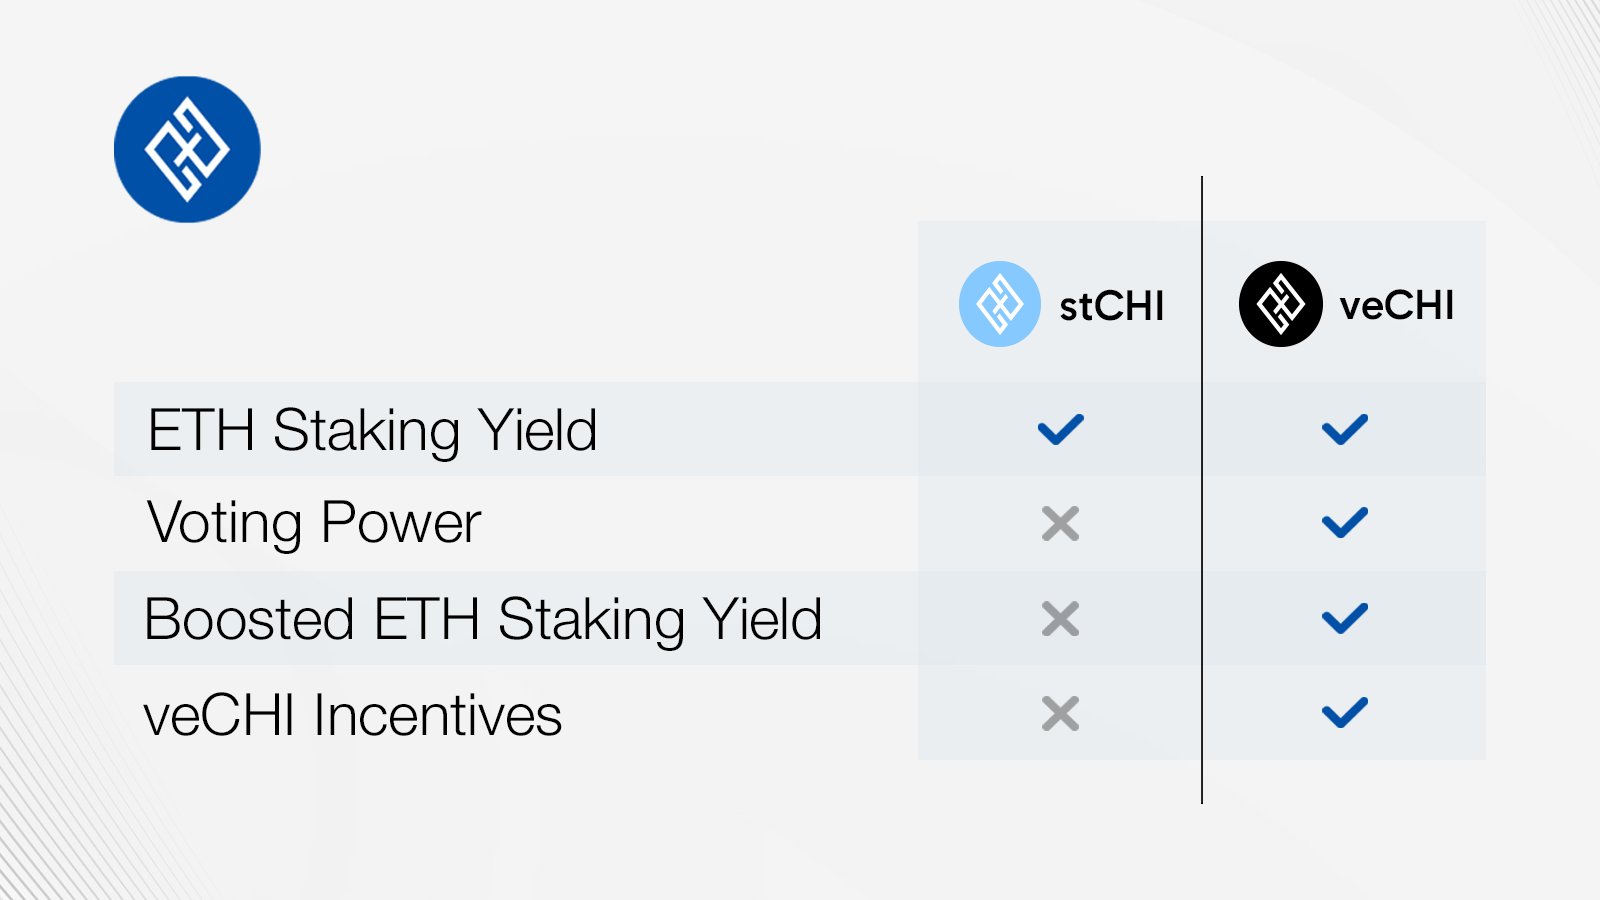The height and width of the screenshot is (900, 1600).
Task: Click the stCHI column header text
Action: [x=1111, y=306]
